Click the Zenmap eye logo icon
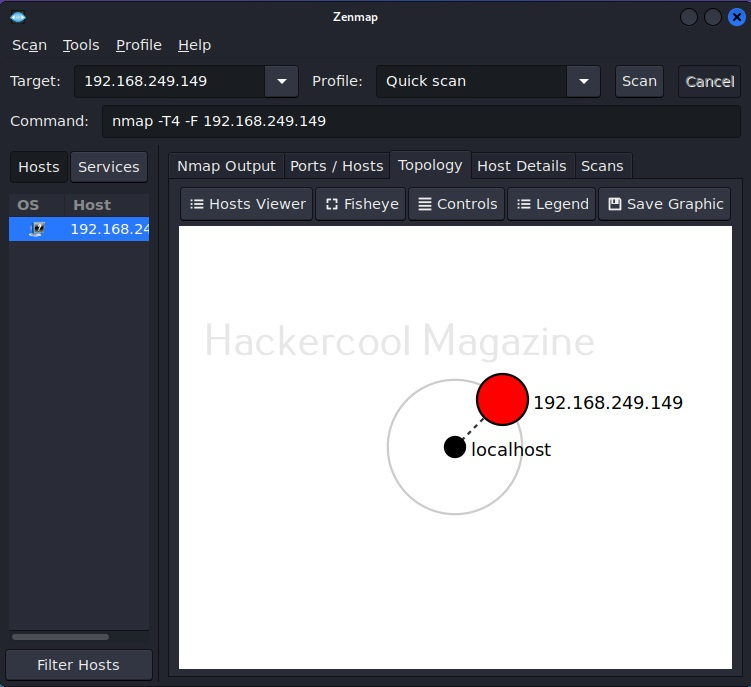 [18, 18]
